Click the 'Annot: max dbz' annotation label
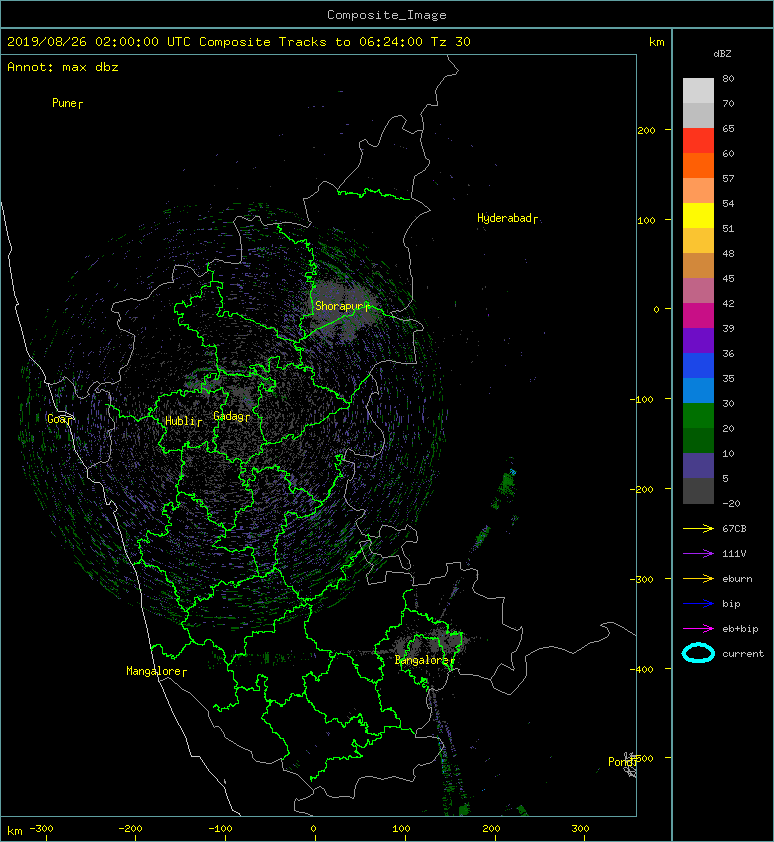Viewport: 774px width, 842px height. (x=63, y=67)
